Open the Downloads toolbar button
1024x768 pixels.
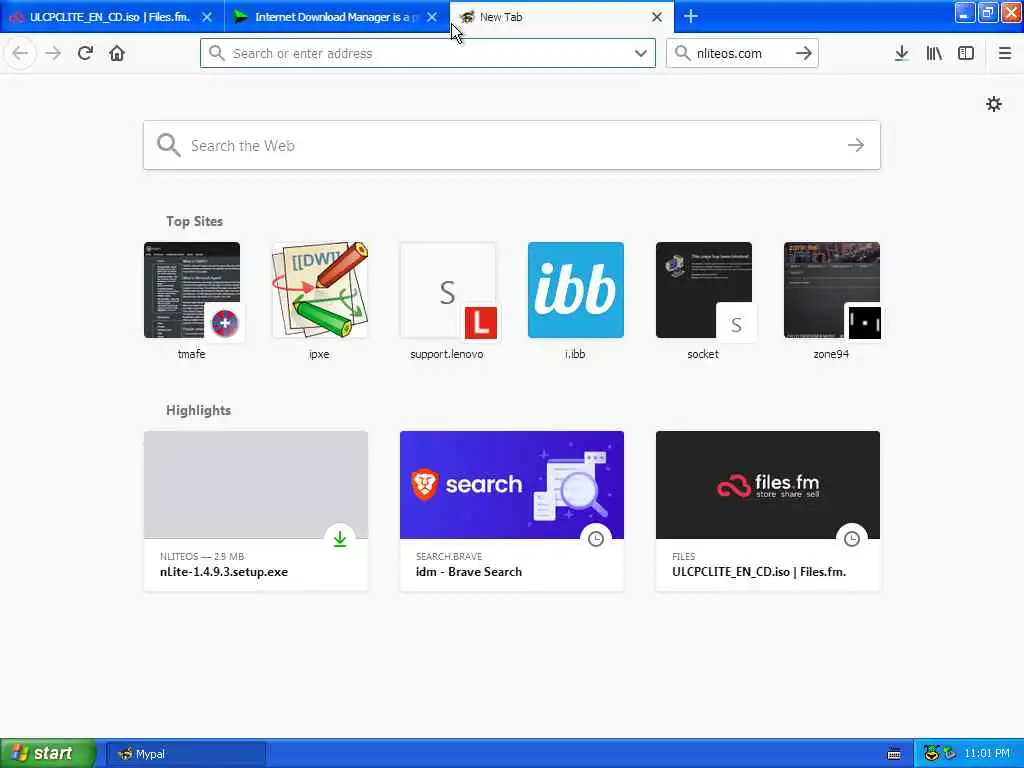(x=901, y=53)
